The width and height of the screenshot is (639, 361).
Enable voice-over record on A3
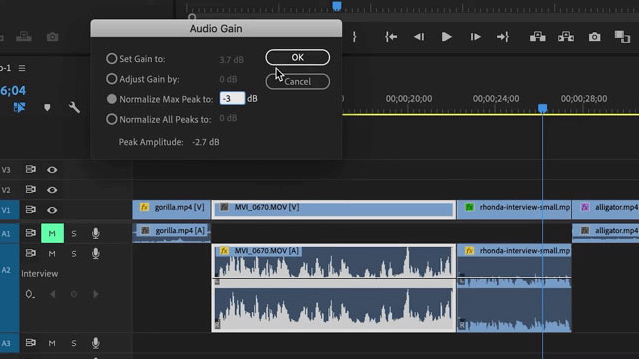coord(95,343)
